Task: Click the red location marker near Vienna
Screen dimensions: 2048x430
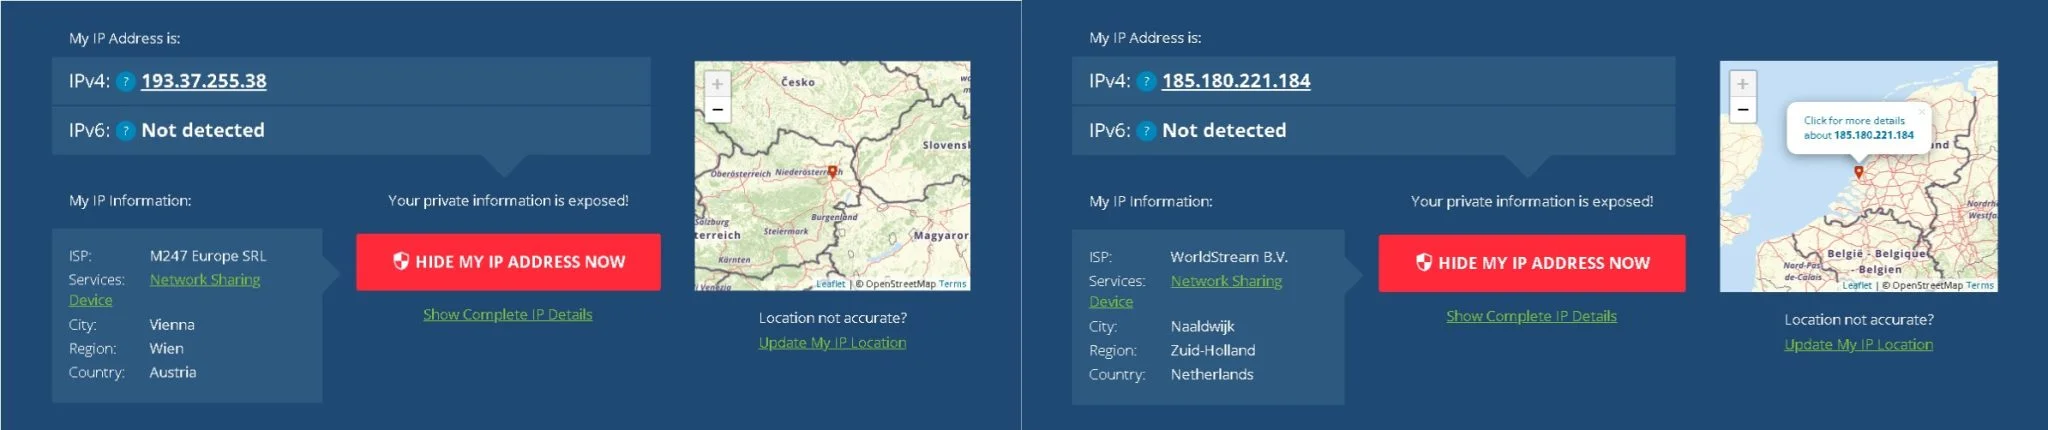Action: coord(832,173)
